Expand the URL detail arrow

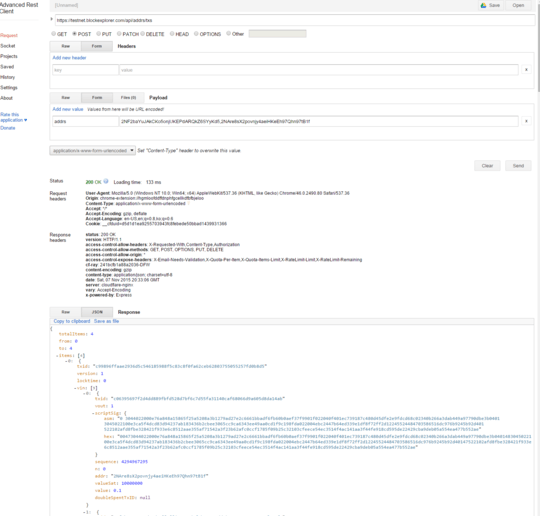[x=52, y=19]
